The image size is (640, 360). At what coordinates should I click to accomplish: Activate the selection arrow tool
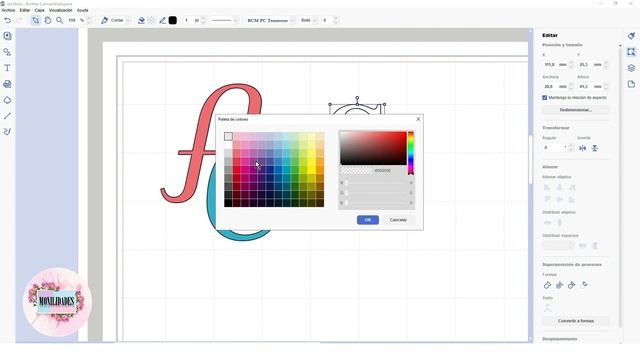36,20
